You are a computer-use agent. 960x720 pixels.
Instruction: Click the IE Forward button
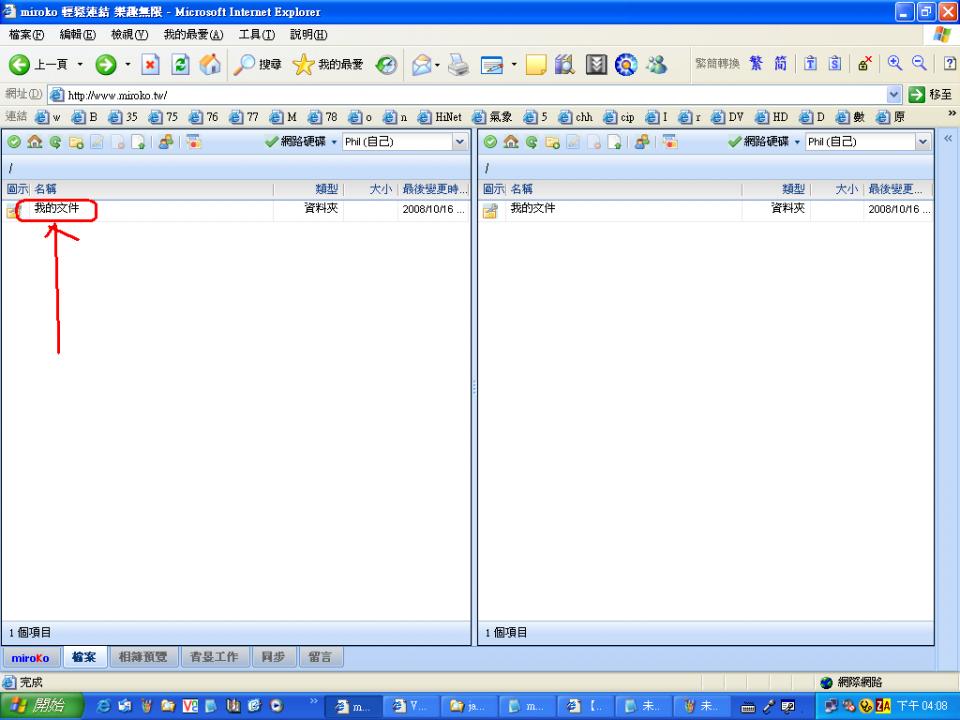coord(106,64)
